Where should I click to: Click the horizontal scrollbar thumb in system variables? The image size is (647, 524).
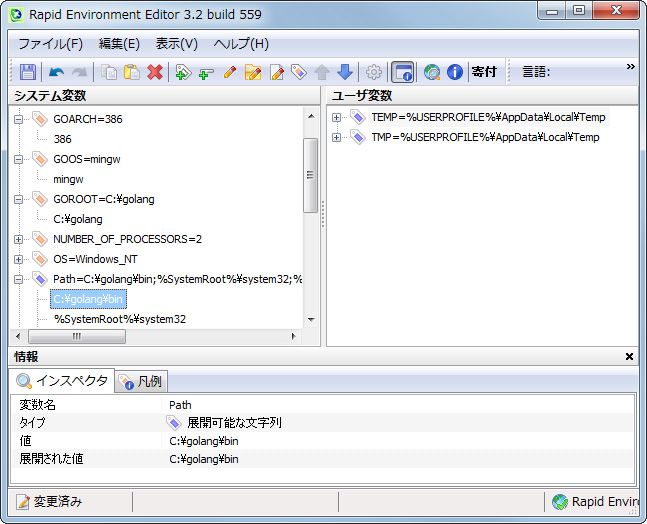[77, 336]
